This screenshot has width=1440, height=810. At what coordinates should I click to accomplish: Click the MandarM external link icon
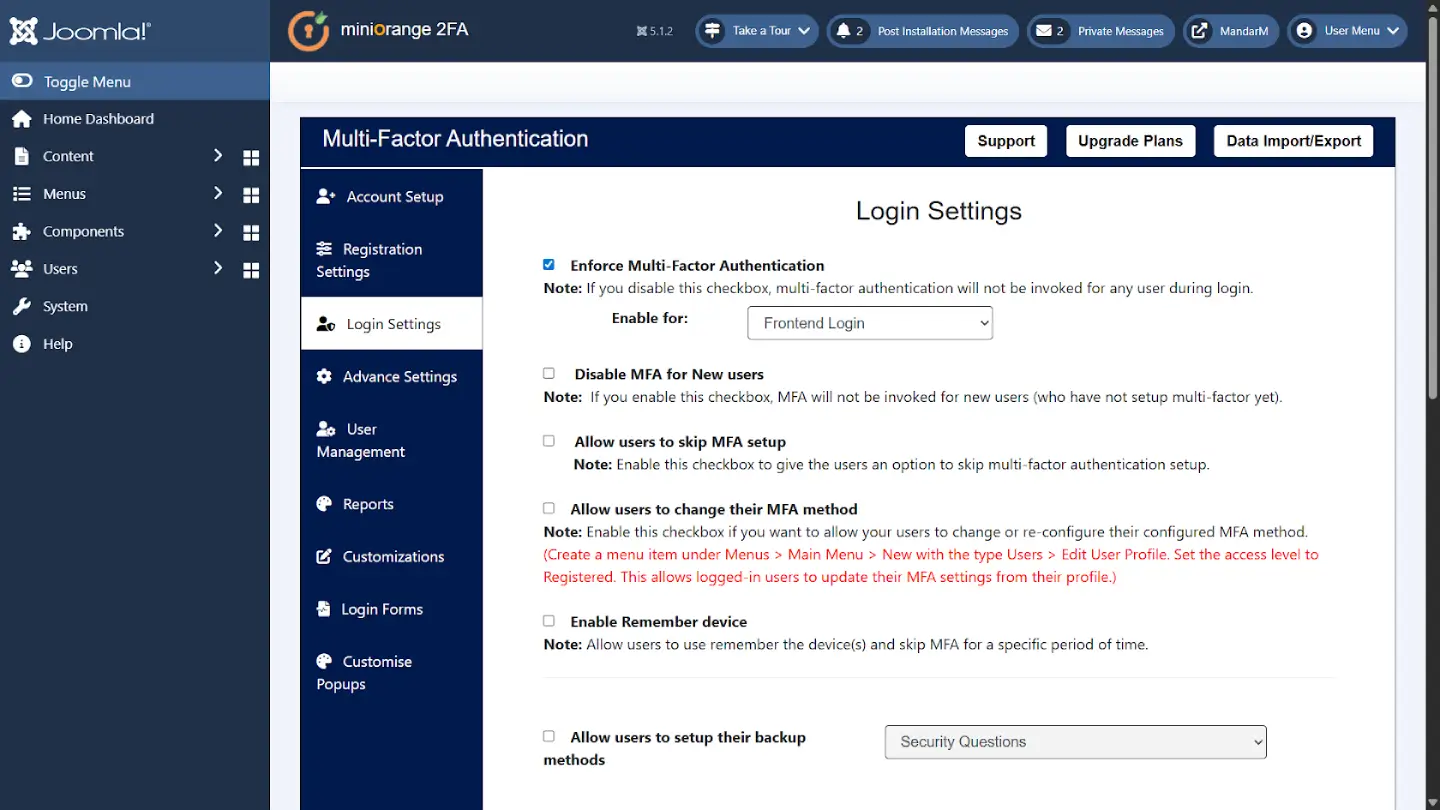1199,31
